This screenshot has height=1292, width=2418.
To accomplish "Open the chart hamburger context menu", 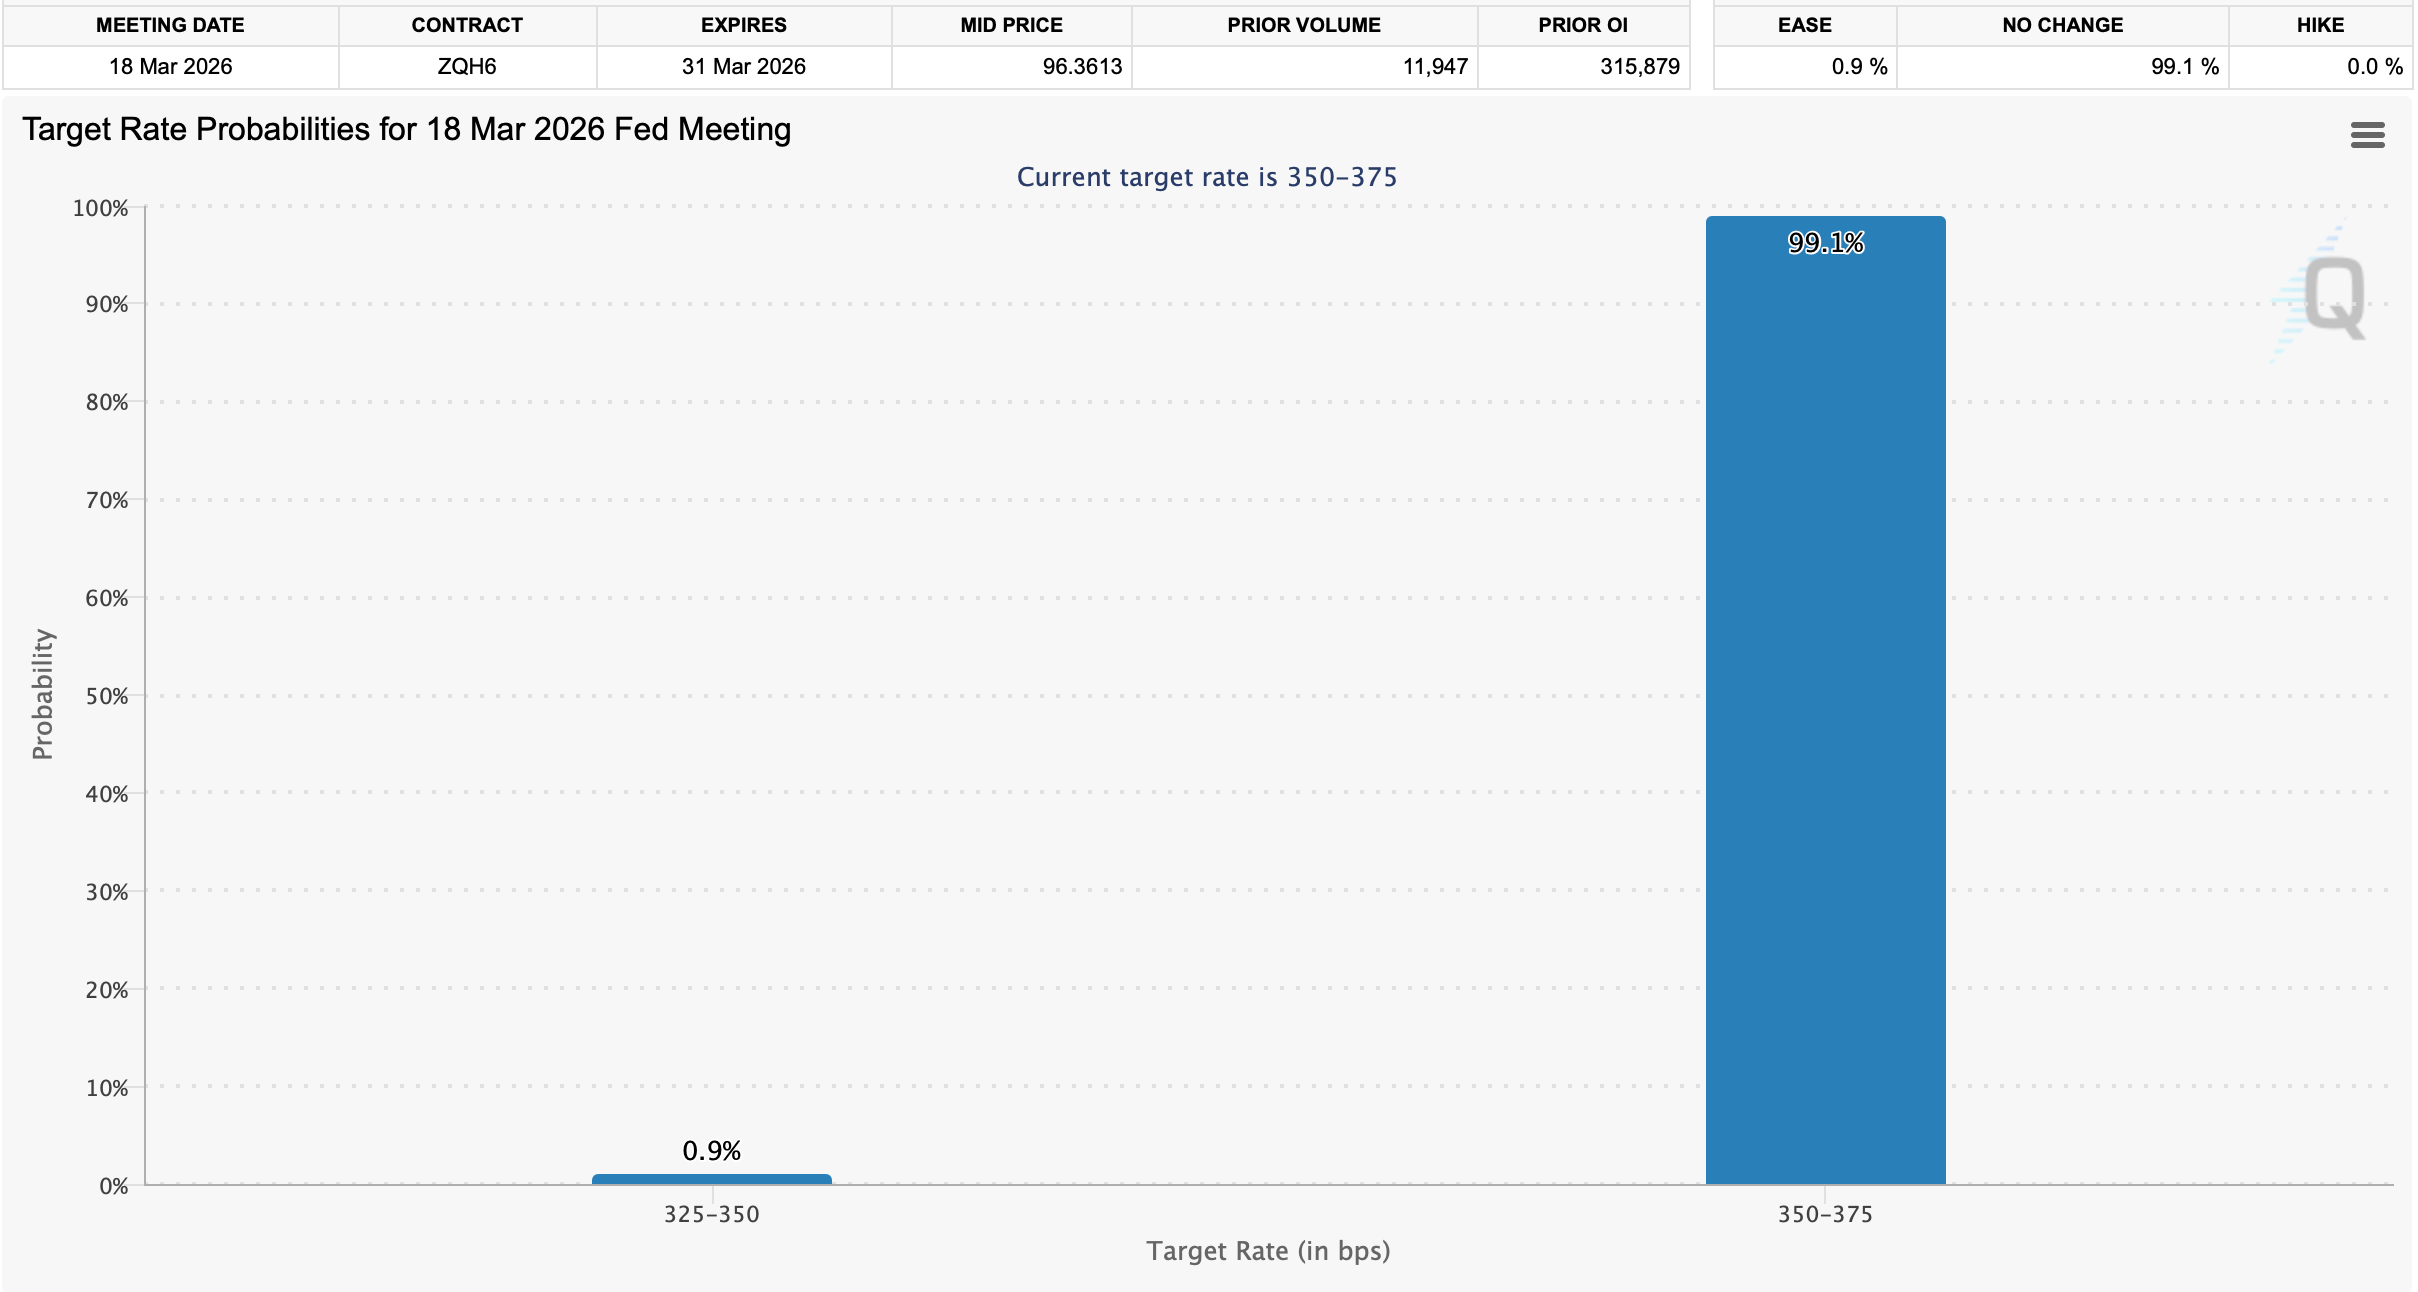I will click(2366, 135).
